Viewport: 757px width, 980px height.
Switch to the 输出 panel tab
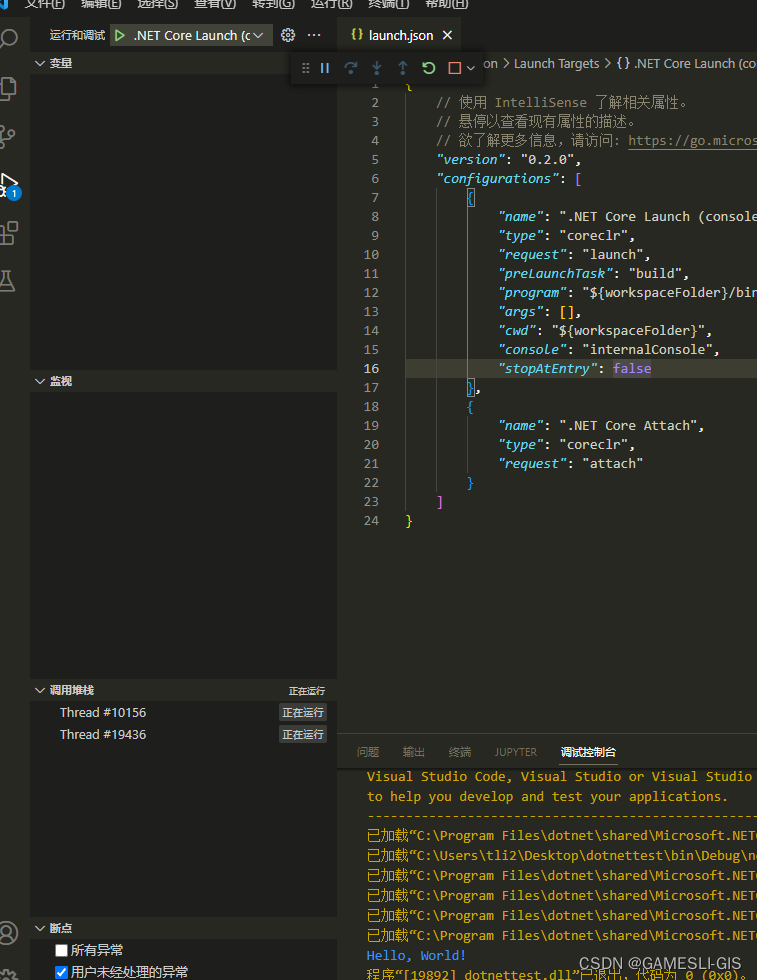414,752
